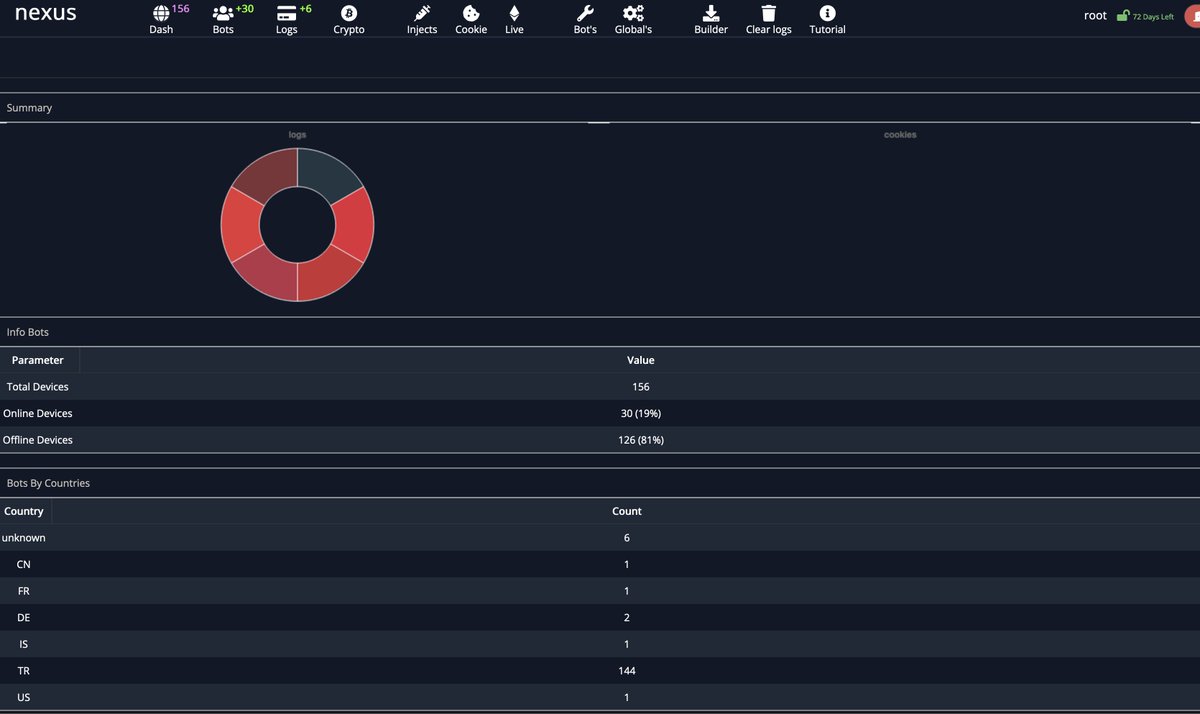This screenshot has height=714, width=1200.
Task: Select the TR country cell
Action: (24, 671)
